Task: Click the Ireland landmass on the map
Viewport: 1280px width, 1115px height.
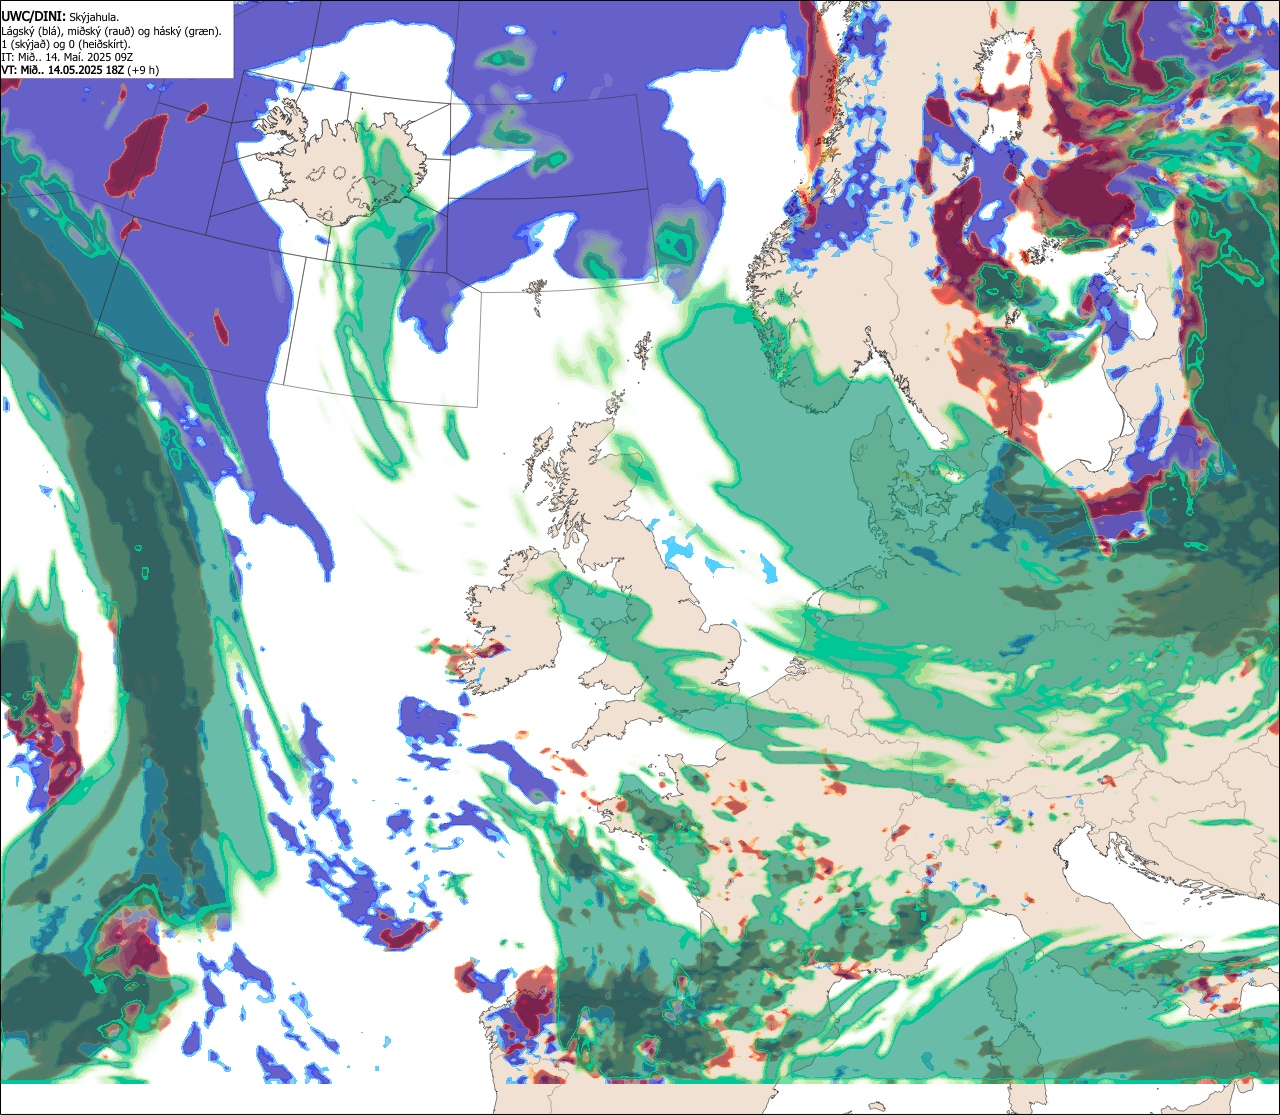Action: coord(510,620)
